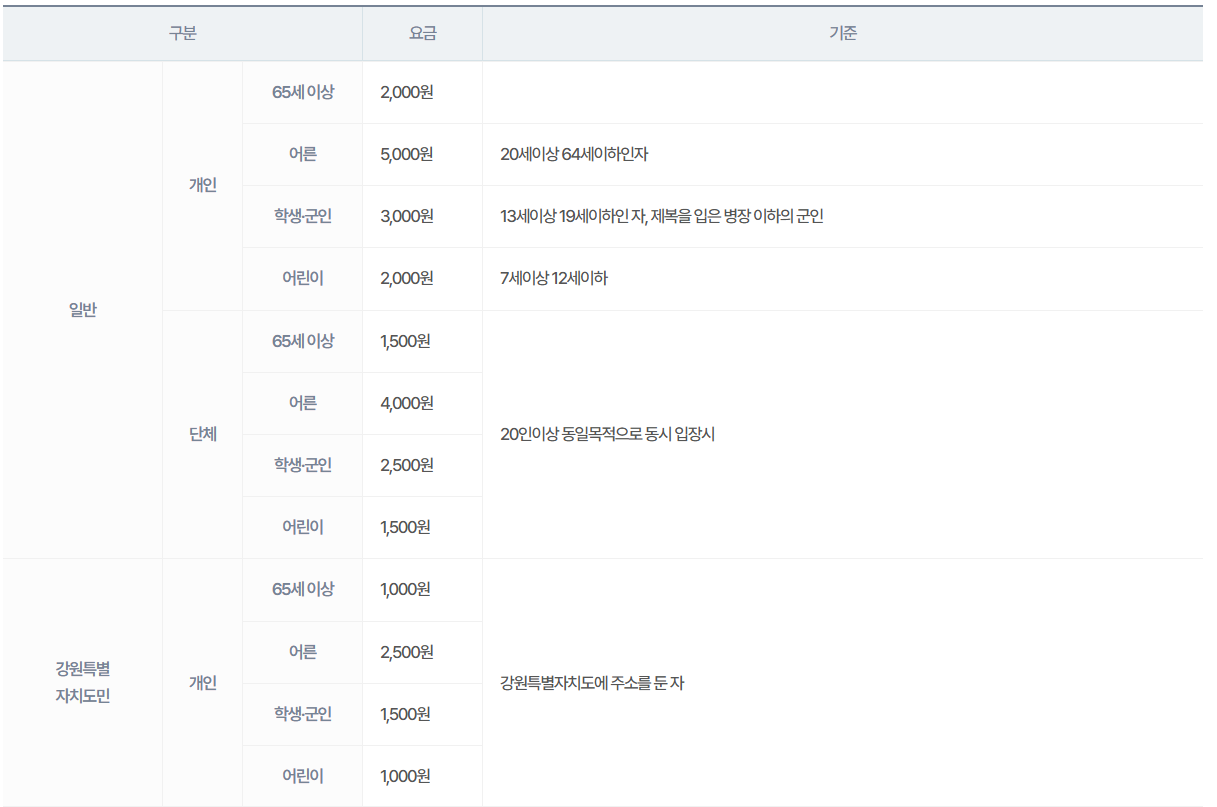Click the 개인 cell under 일반
1217x807 pixels.
click(200, 185)
